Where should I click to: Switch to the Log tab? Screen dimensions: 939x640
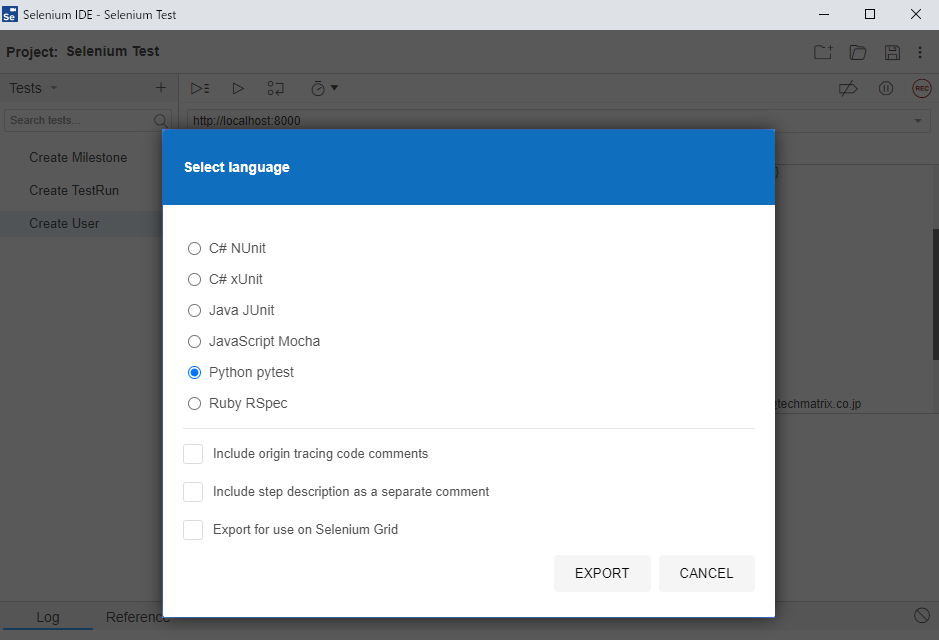coord(48,617)
